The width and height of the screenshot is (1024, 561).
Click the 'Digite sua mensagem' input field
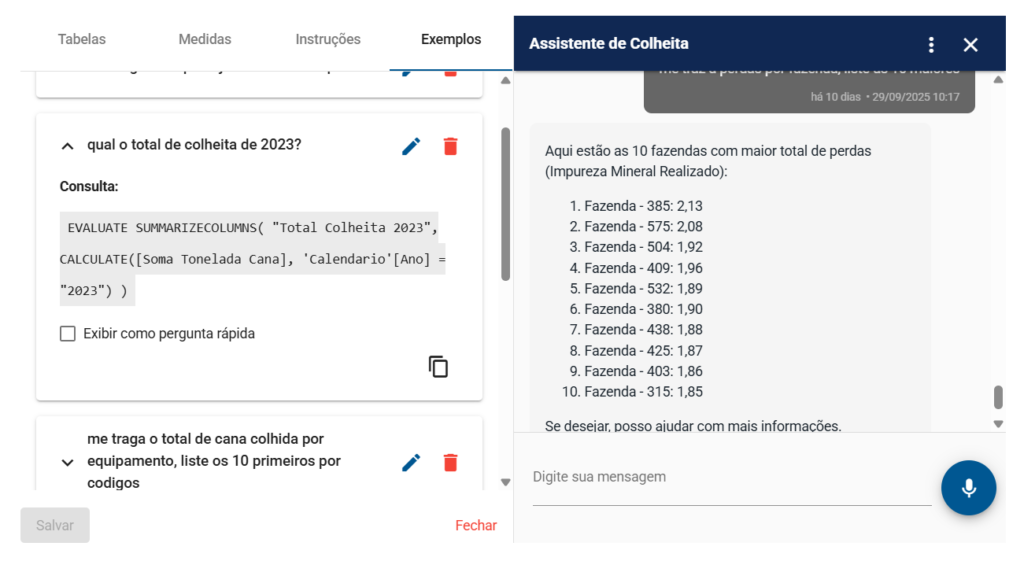[731, 478]
